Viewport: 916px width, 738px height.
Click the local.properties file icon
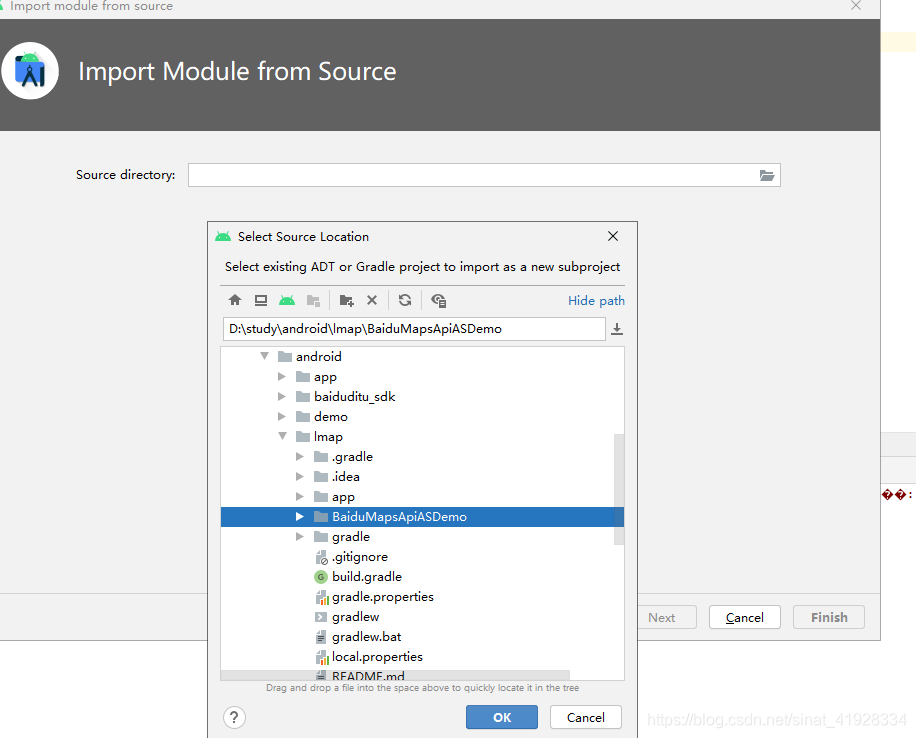click(x=321, y=657)
